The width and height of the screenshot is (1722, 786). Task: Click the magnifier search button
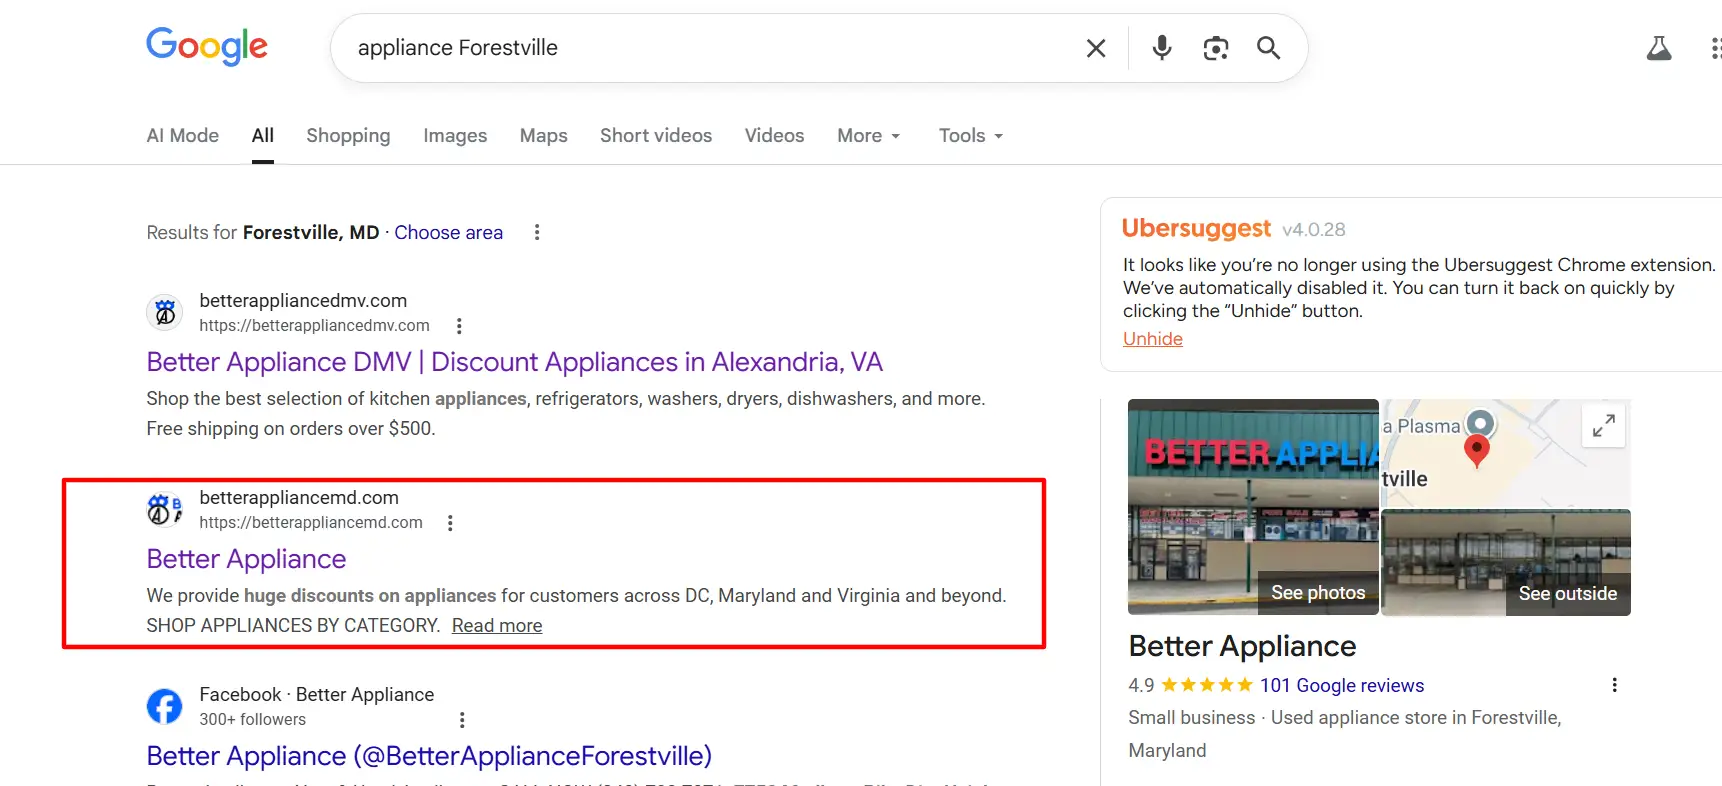click(x=1268, y=48)
